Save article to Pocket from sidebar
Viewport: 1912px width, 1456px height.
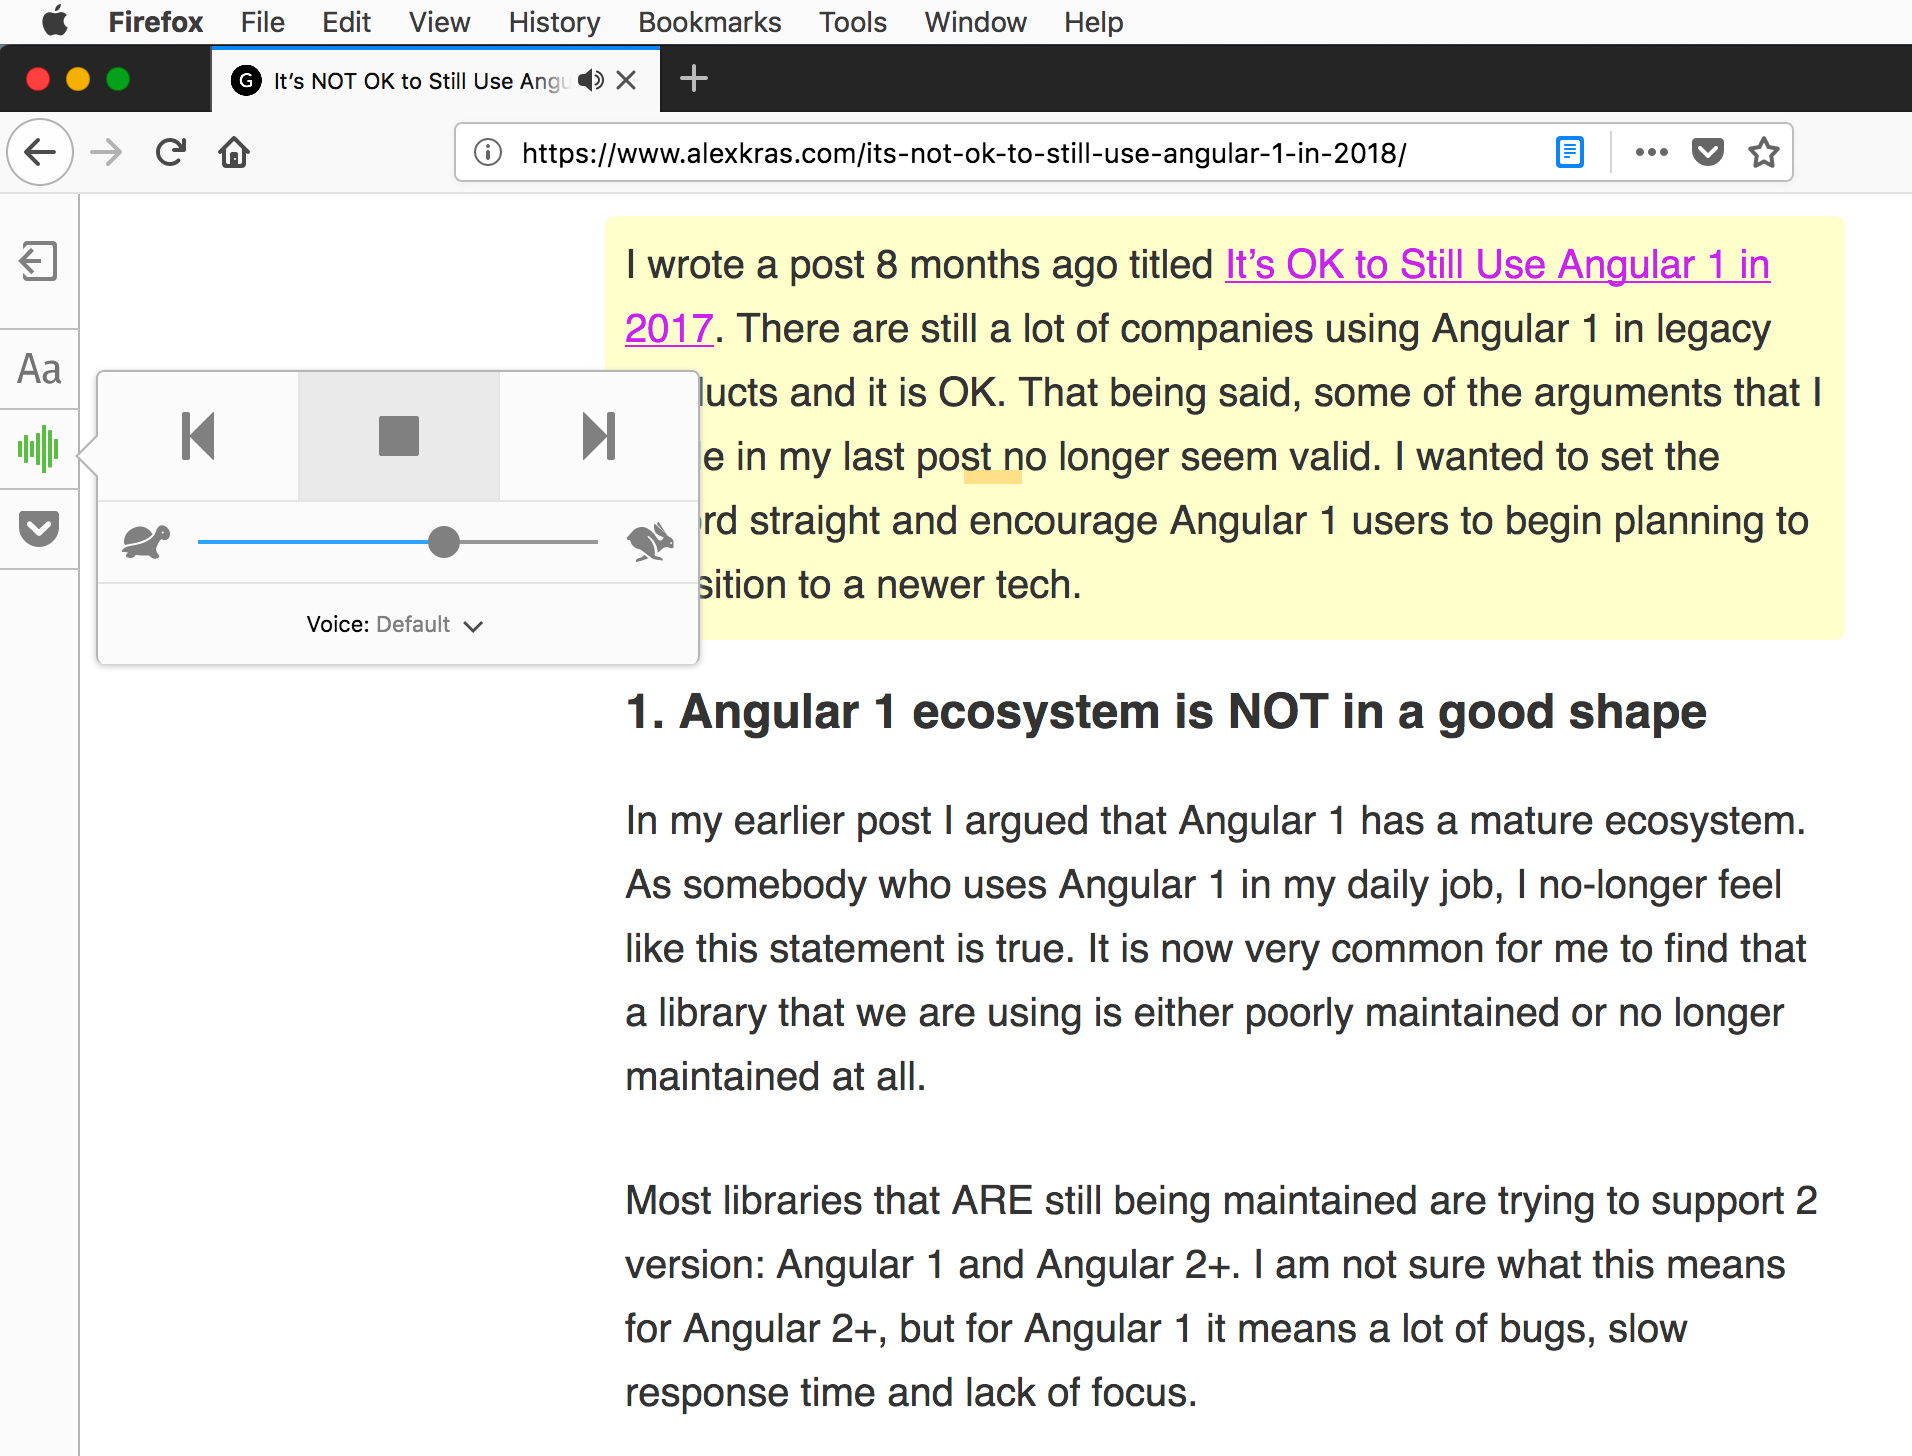(39, 528)
